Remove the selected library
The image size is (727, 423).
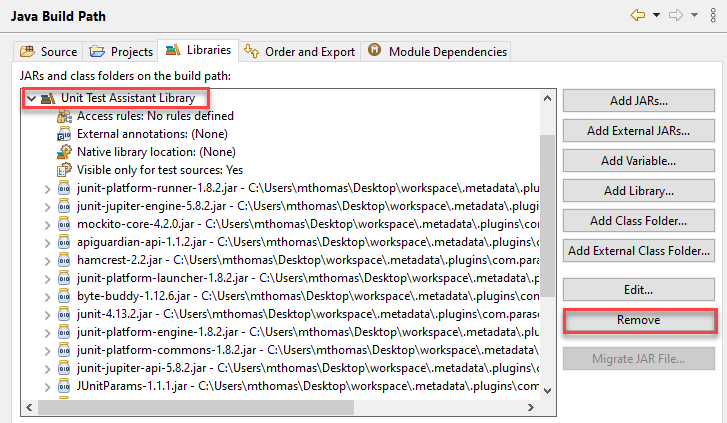639,320
